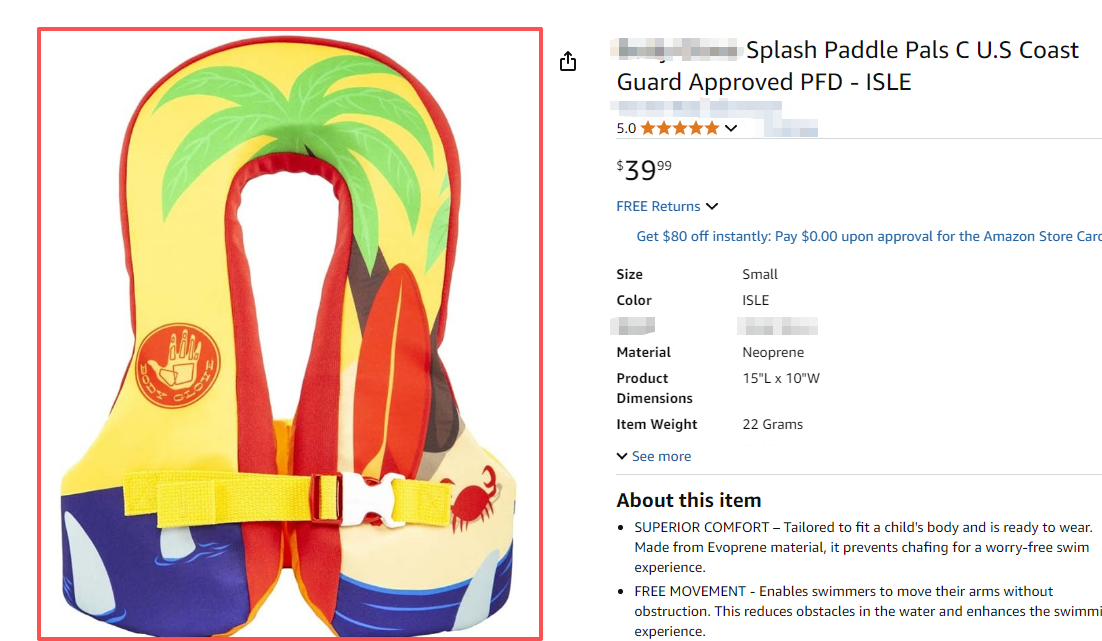Click the white buckle on the vest strap
1102x641 pixels.
(378, 499)
